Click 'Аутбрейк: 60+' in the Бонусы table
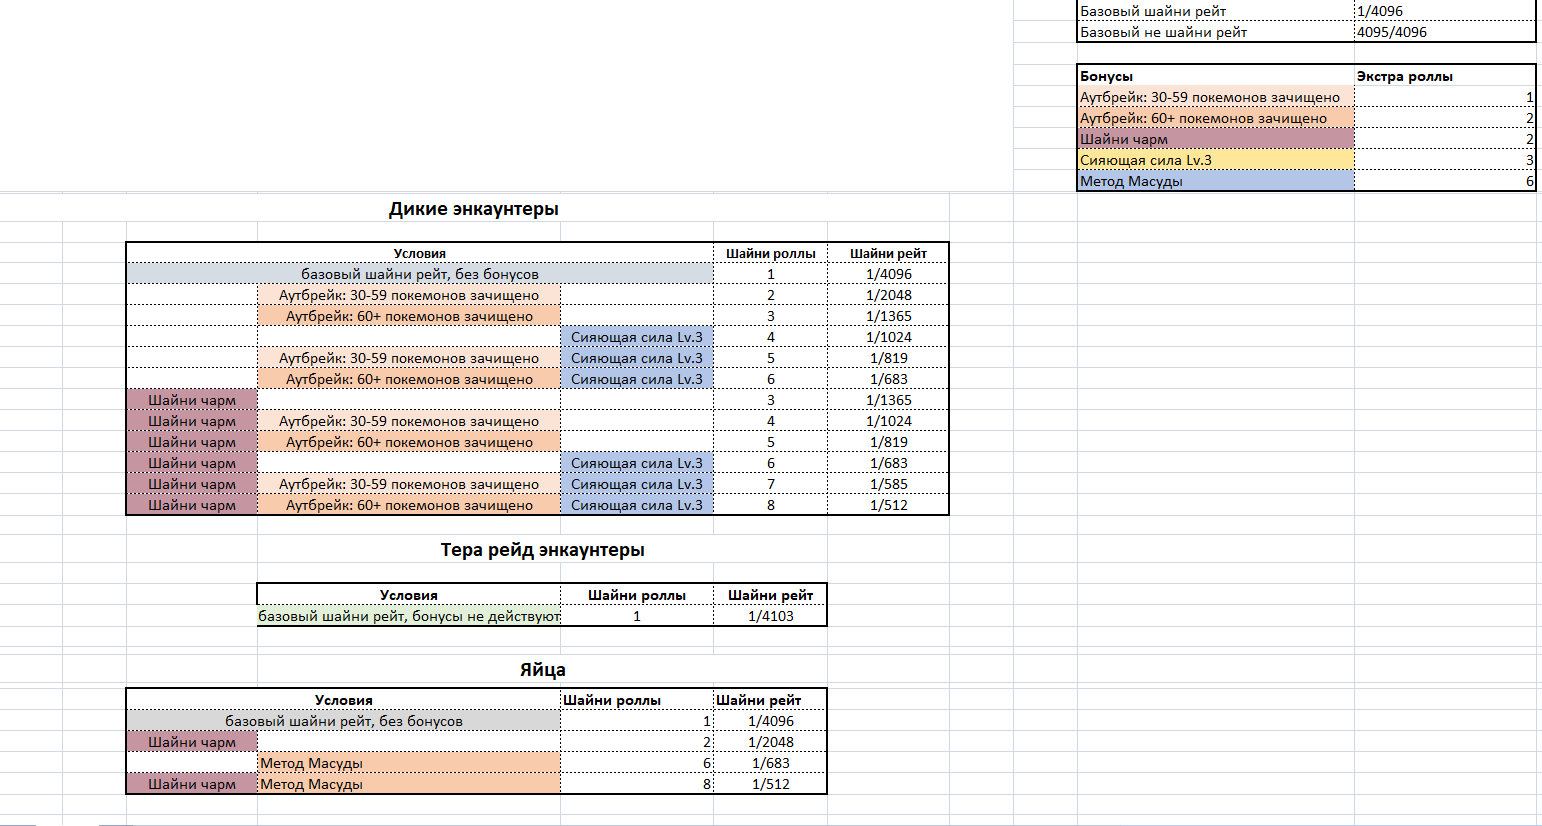The image size is (1542, 826). pos(1215,118)
